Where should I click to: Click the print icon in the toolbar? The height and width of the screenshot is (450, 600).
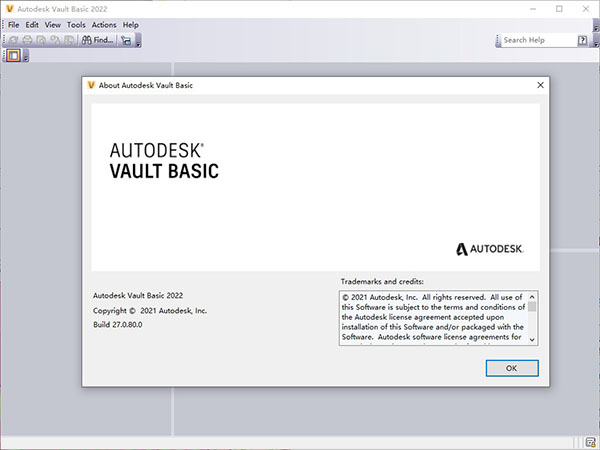[27, 40]
